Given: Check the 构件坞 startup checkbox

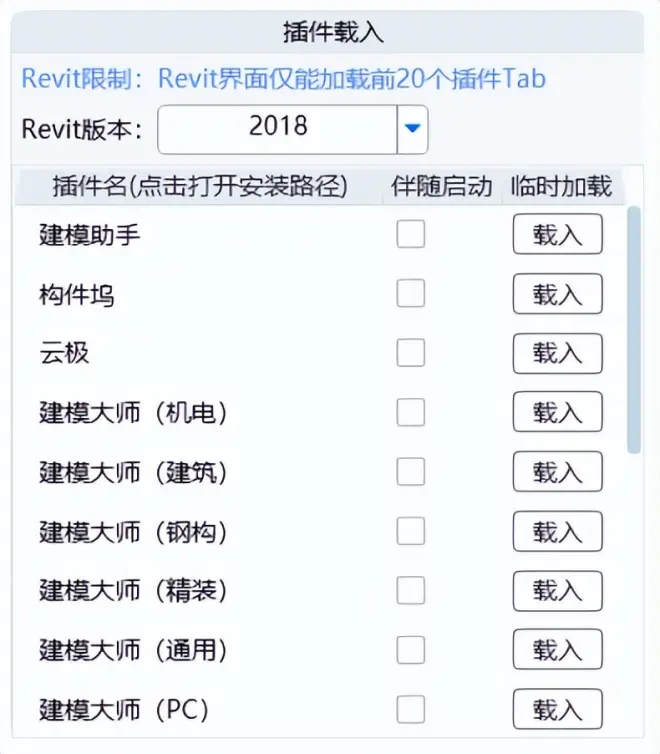Looking at the screenshot, I should [x=411, y=293].
